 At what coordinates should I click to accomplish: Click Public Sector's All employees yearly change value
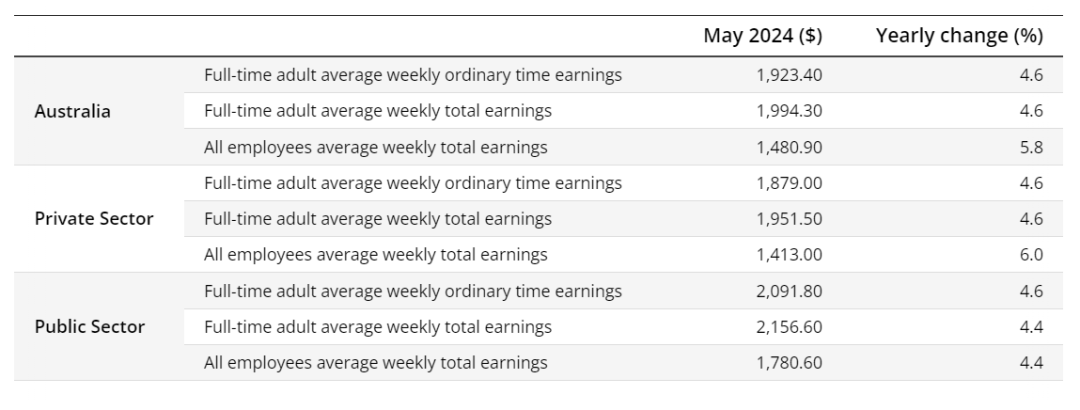click(x=1031, y=363)
